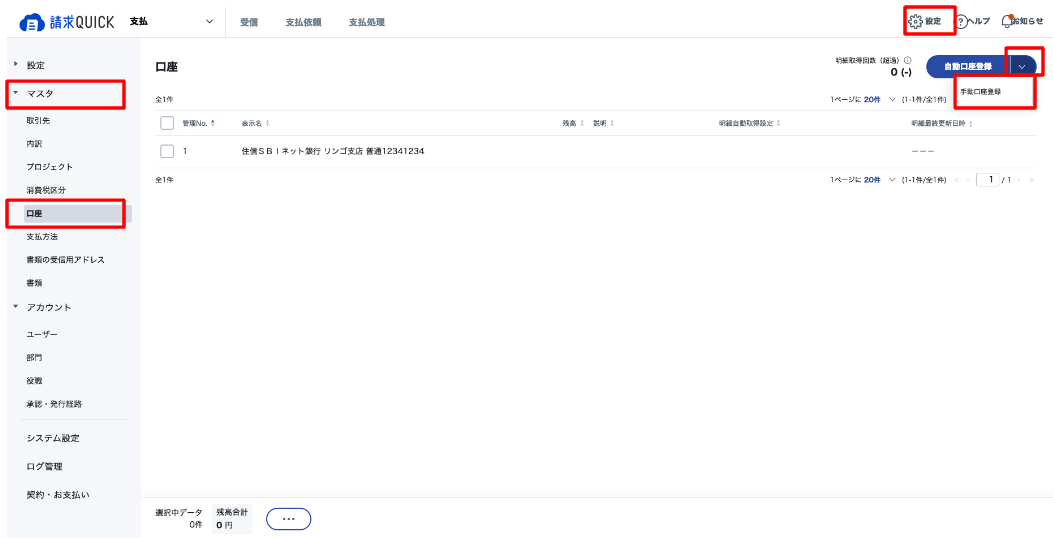Viewport: 1053px width, 538px height.
Task: Select 口座 in the sidebar
Action: coord(78,214)
